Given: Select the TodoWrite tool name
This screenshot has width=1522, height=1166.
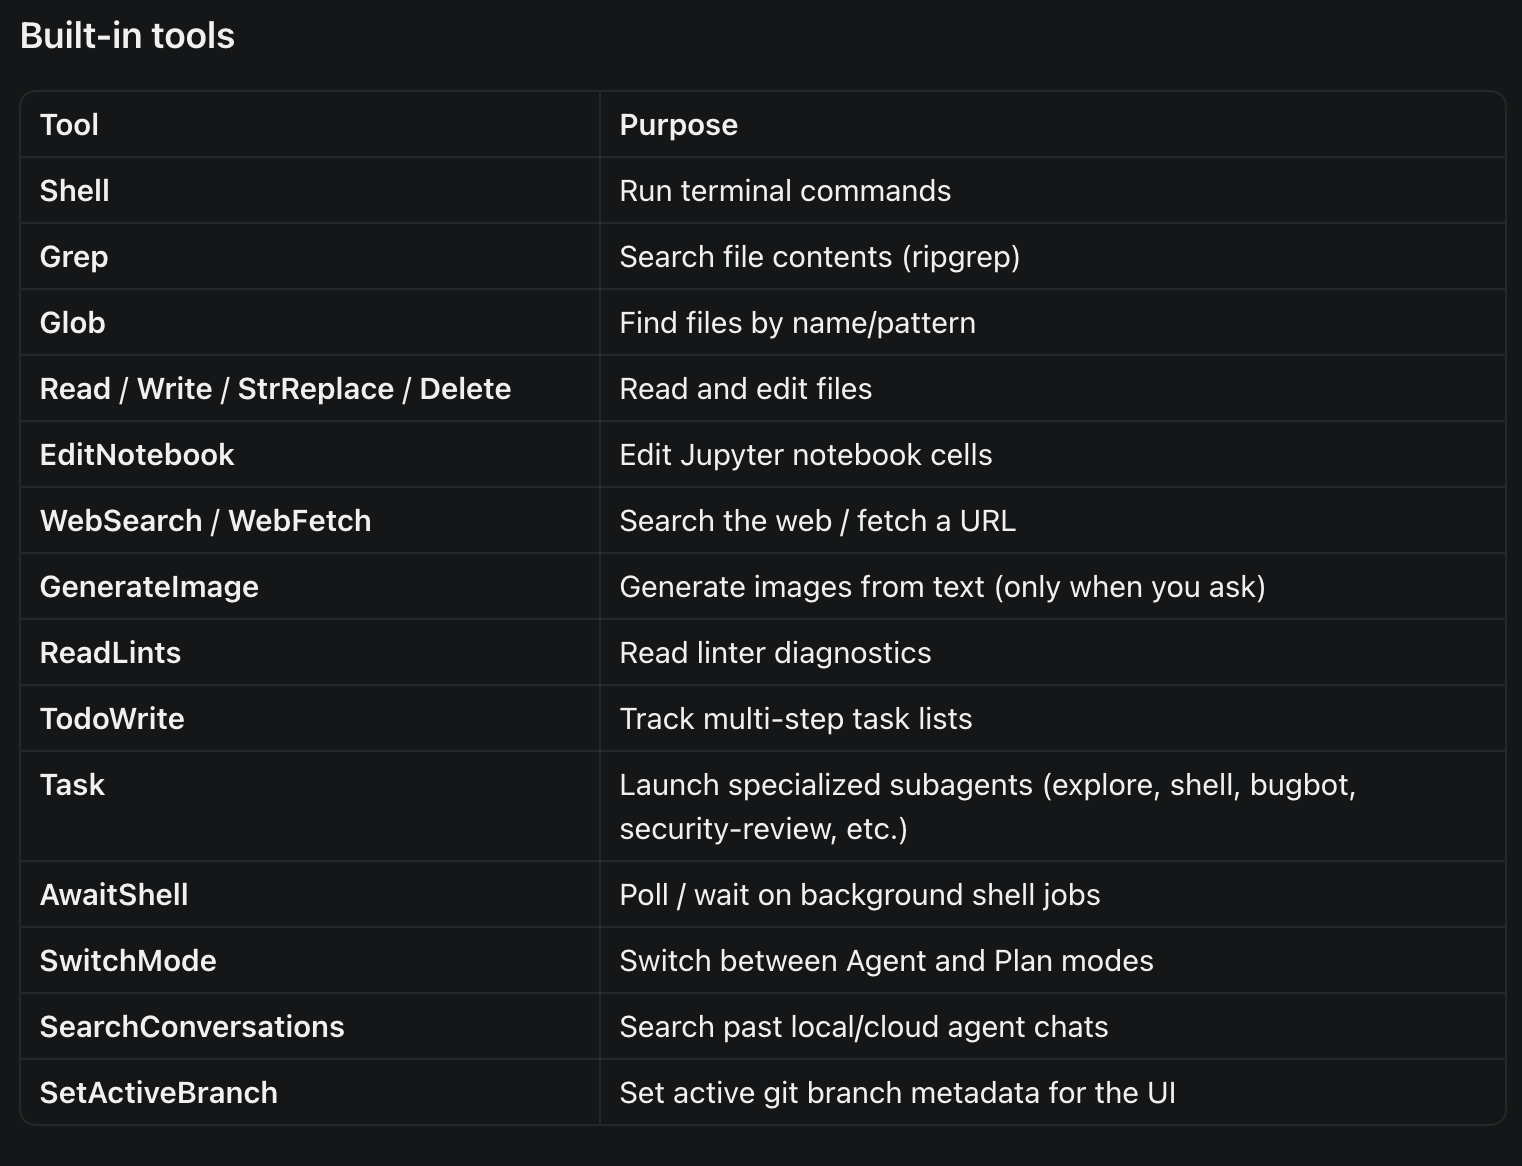Looking at the screenshot, I should click(112, 719).
